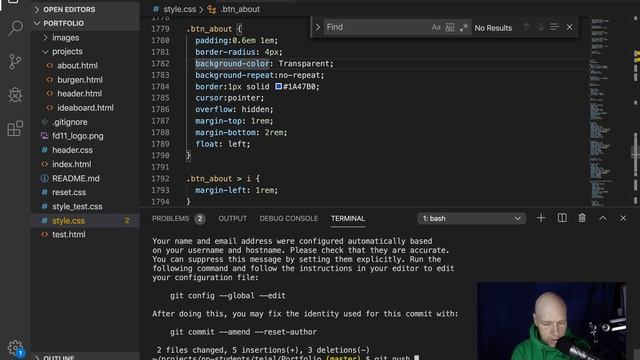Viewport: 640px width, 360px height.
Task: Open the 1: bash terminal dropdown
Action: 471,218
